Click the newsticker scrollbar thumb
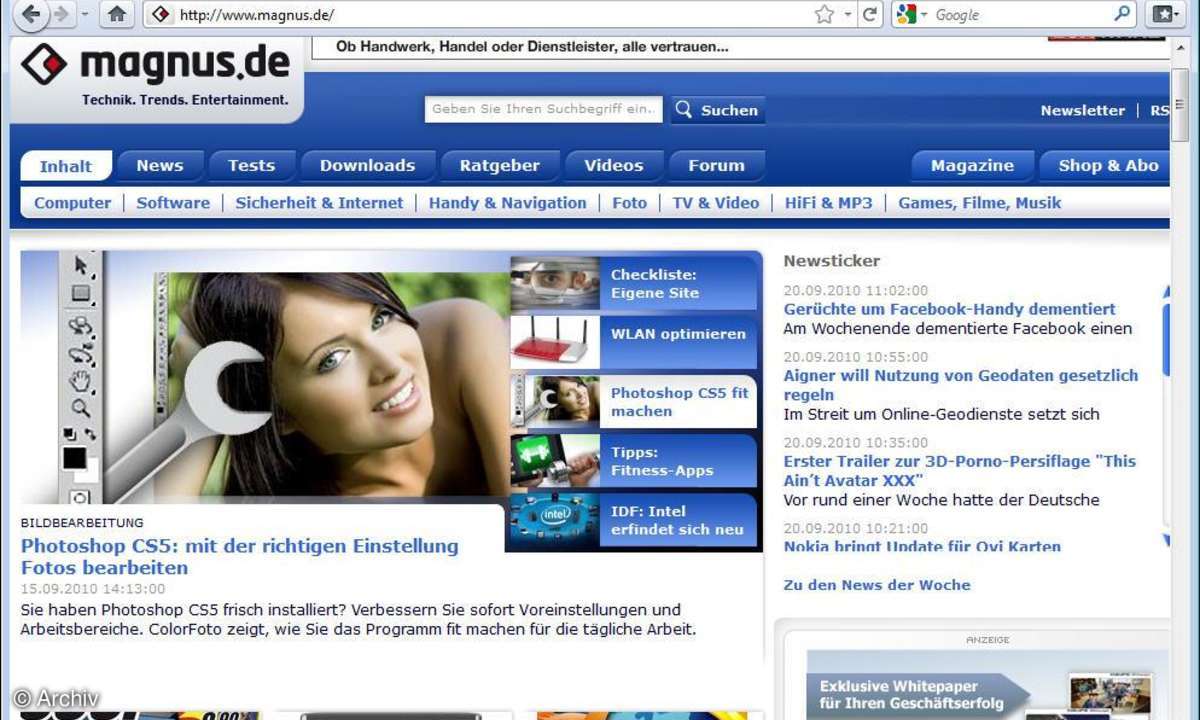This screenshot has width=1200, height=720. click(1166, 338)
